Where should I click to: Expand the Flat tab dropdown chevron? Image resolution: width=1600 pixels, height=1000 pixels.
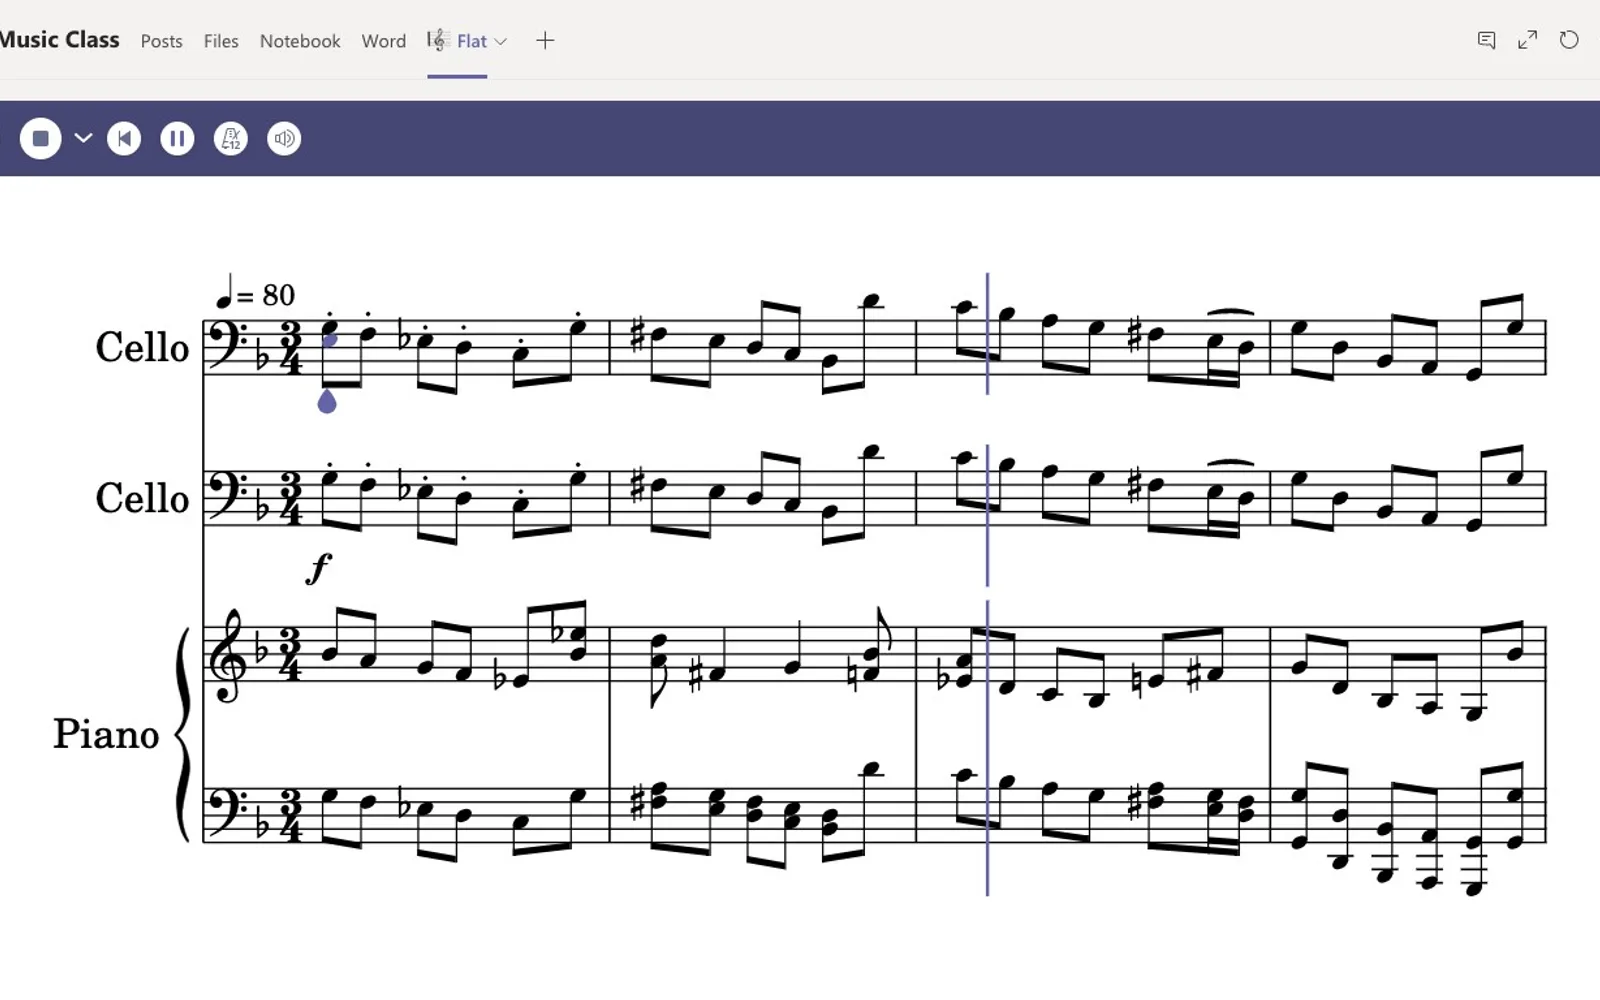coord(501,42)
